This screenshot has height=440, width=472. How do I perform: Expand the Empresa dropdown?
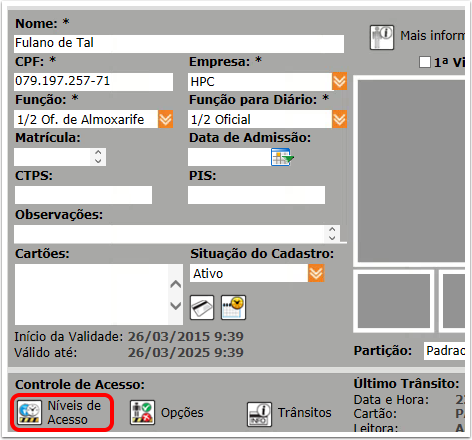click(x=339, y=81)
